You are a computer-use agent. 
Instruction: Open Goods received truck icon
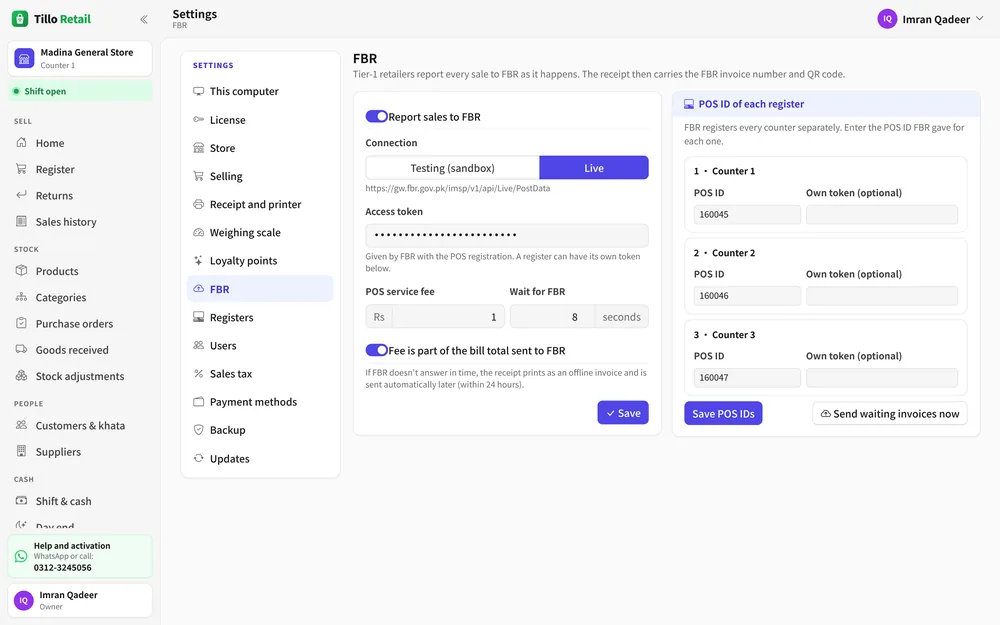pyautogui.click(x=22, y=349)
